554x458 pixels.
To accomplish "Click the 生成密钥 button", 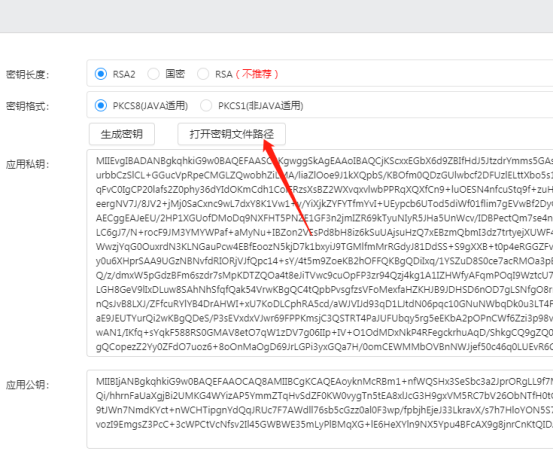I will (122, 134).
